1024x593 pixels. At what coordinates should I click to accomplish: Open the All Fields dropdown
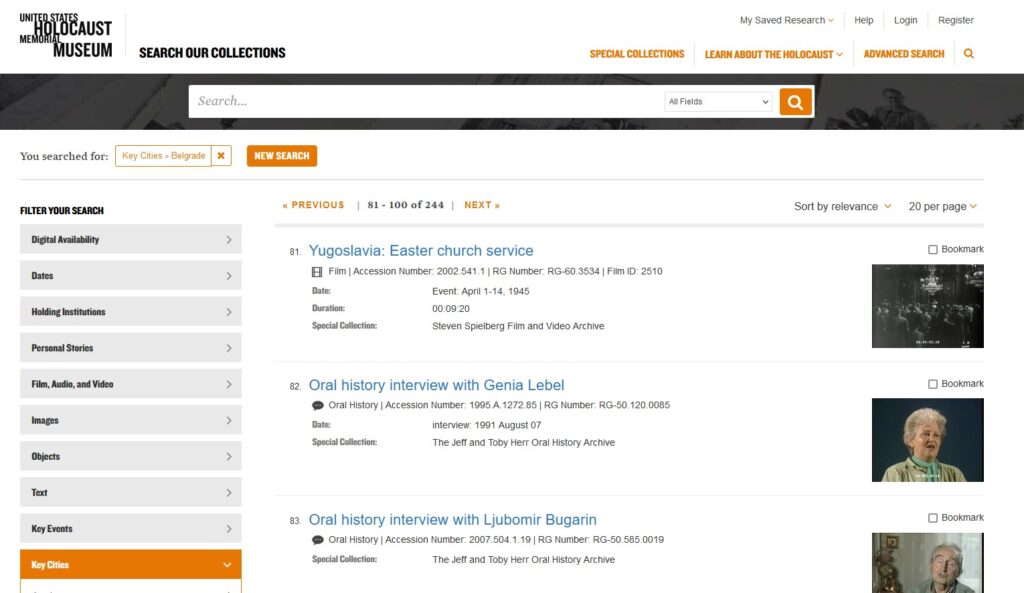coord(718,102)
